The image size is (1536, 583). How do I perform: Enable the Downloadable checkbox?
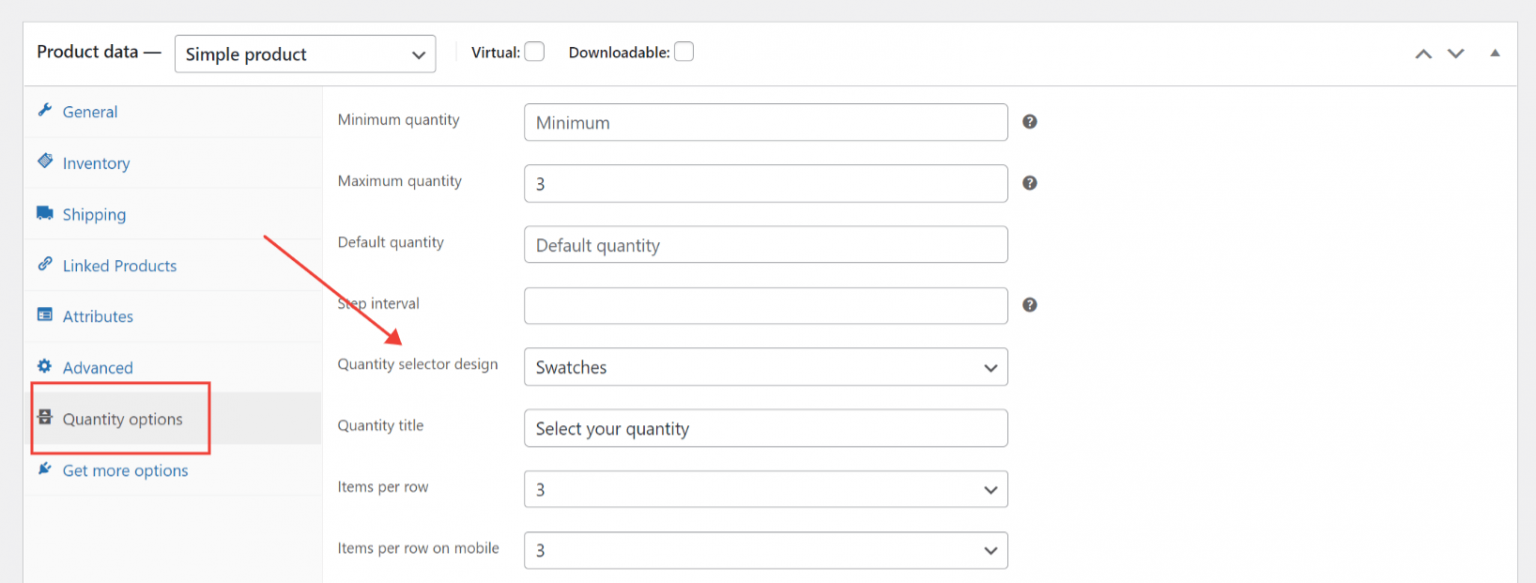[x=684, y=51]
